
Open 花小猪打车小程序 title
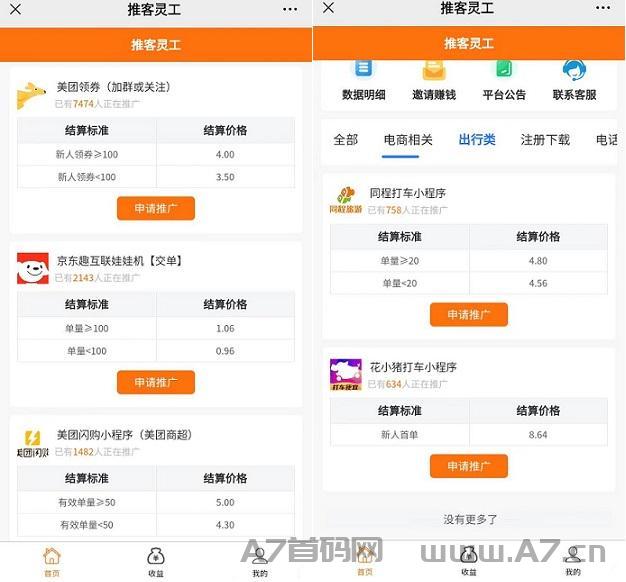click(413, 367)
